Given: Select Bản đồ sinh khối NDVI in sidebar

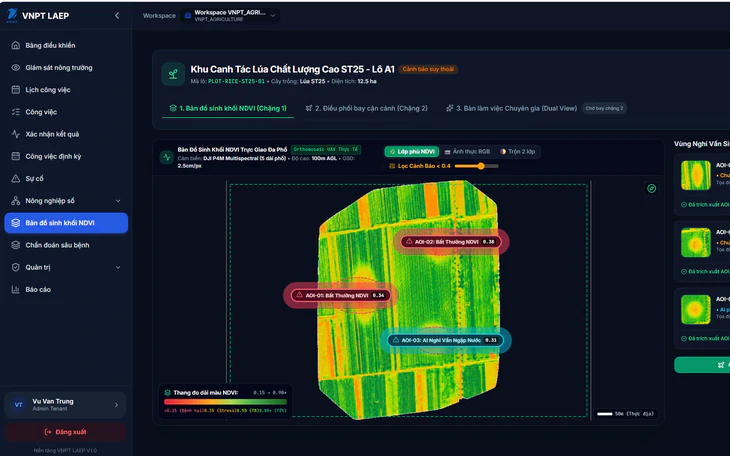Looking at the screenshot, I should click(x=66, y=223).
